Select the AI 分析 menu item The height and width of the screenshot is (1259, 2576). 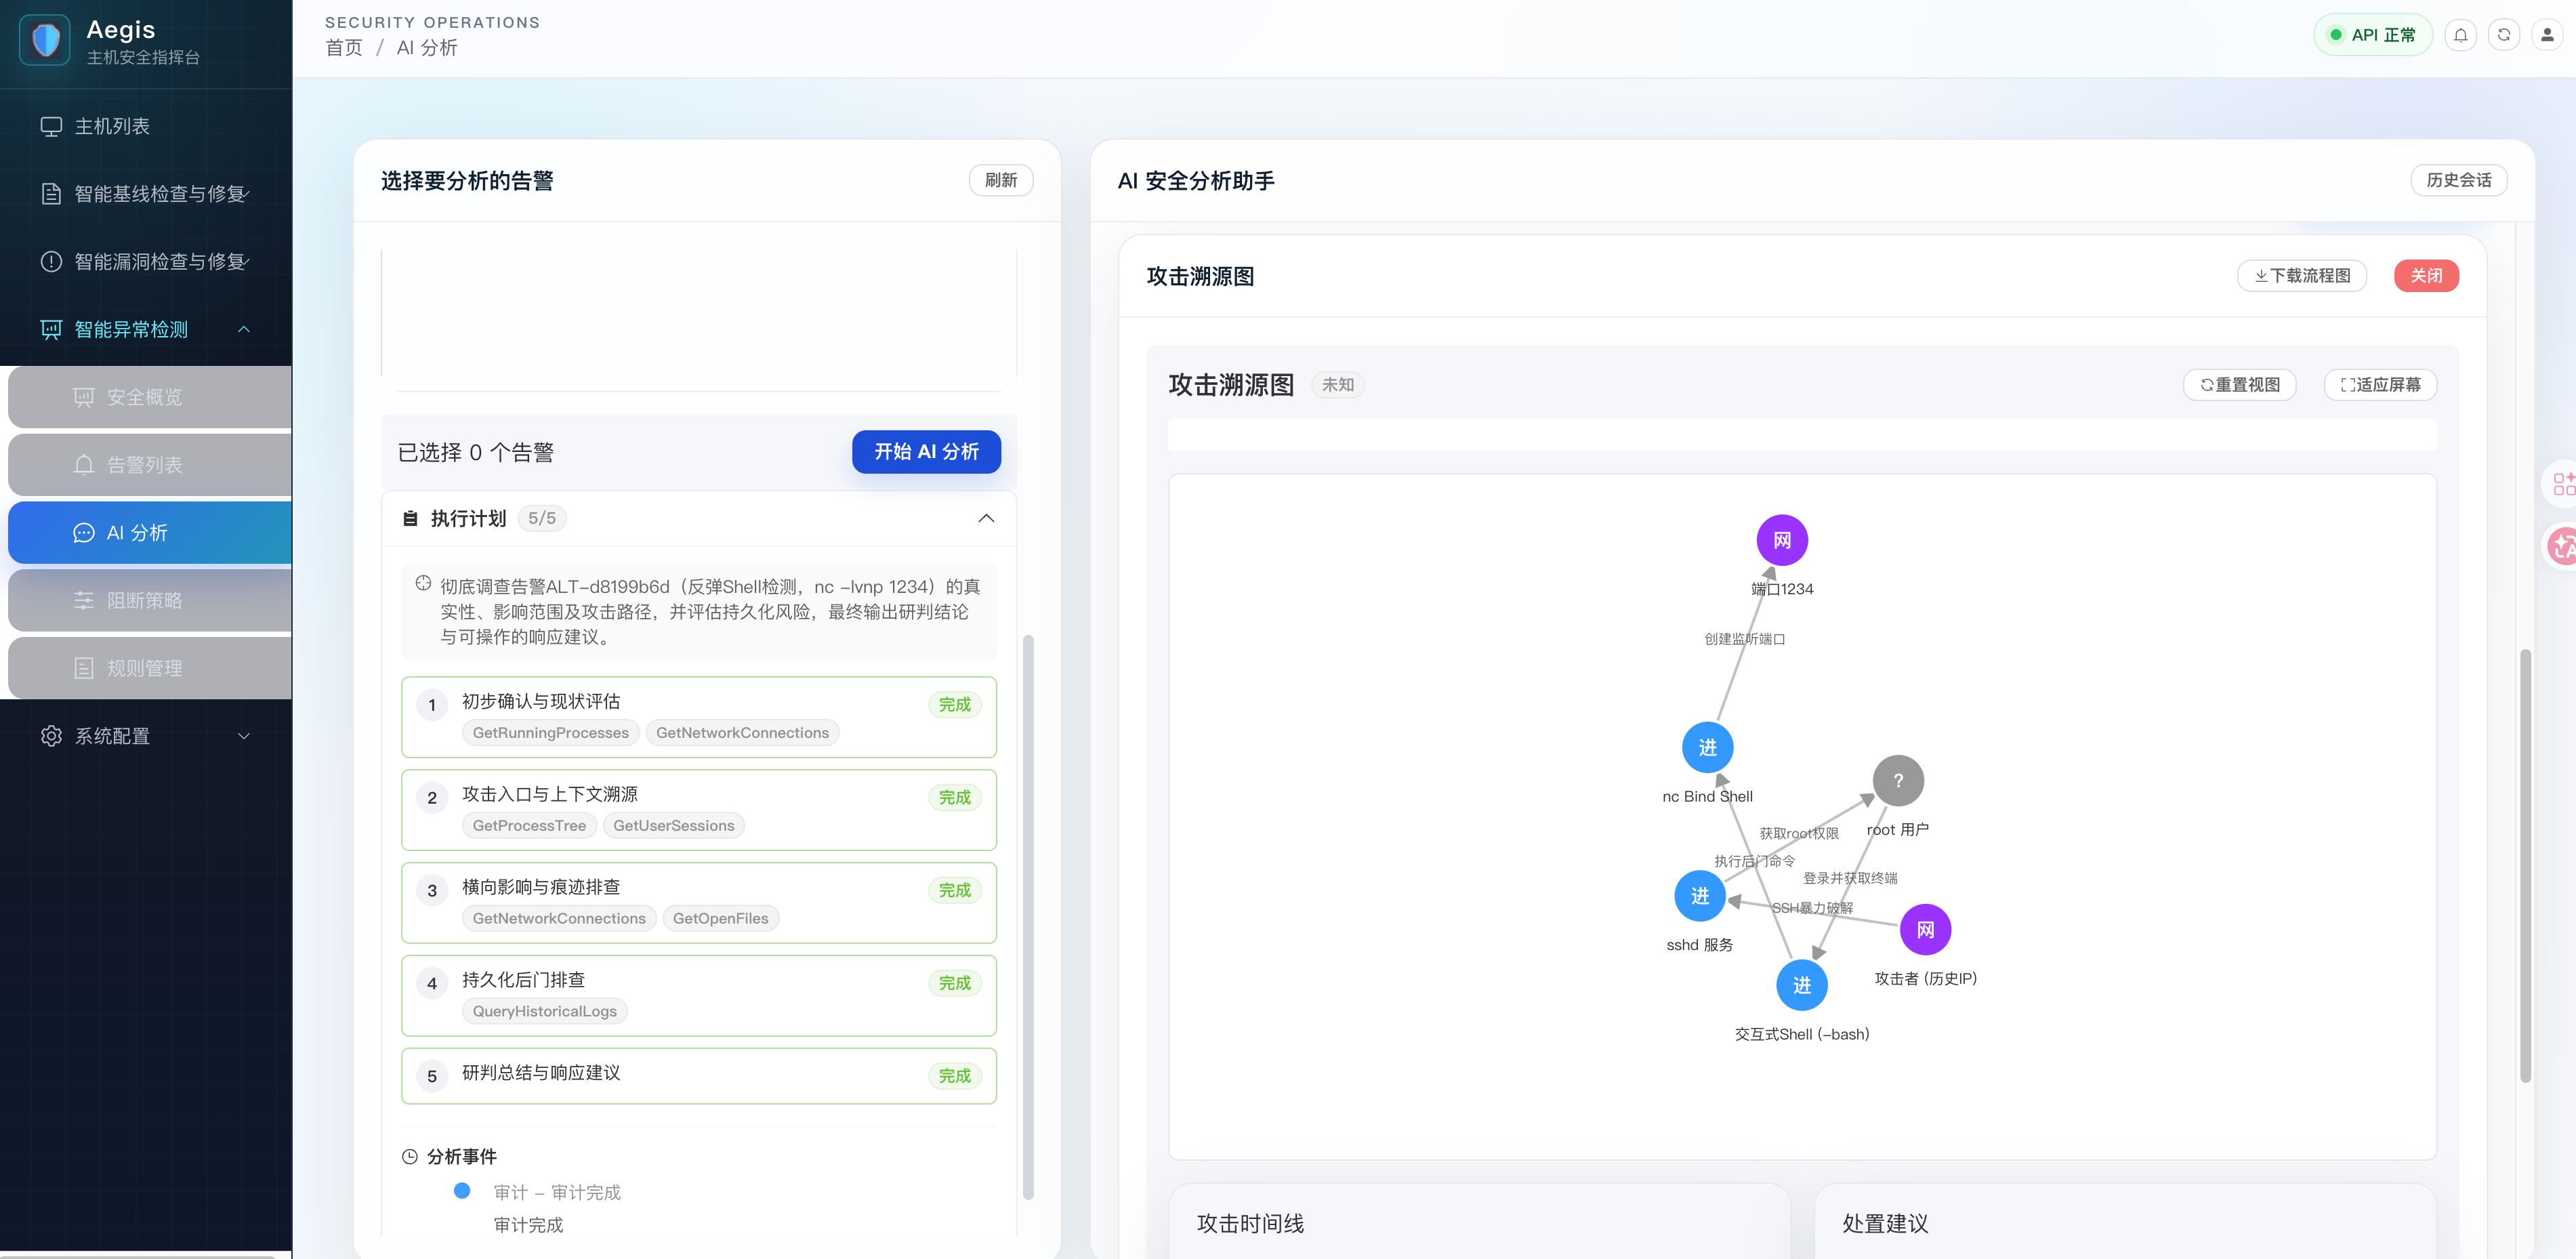coord(150,533)
